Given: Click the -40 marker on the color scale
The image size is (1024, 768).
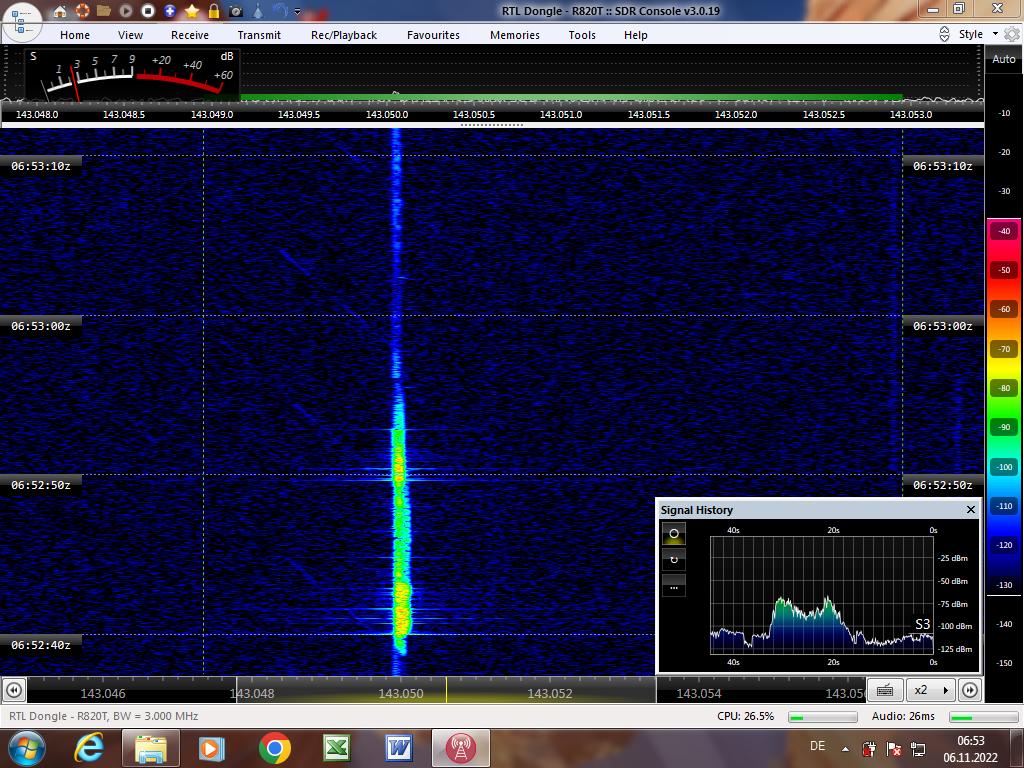Looking at the screenshot, I should [x=1004, y=231].
